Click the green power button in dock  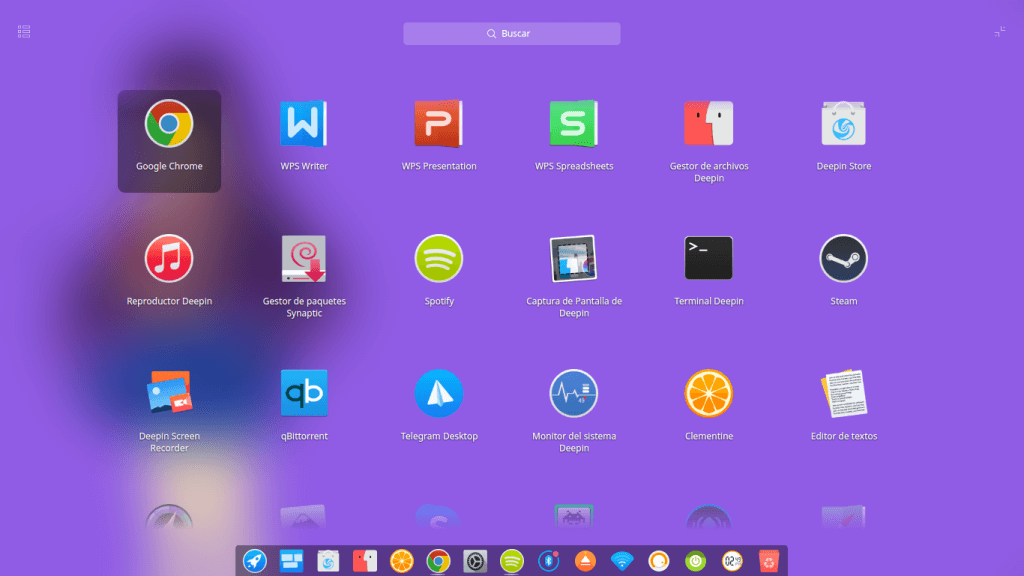coord(696,561)
